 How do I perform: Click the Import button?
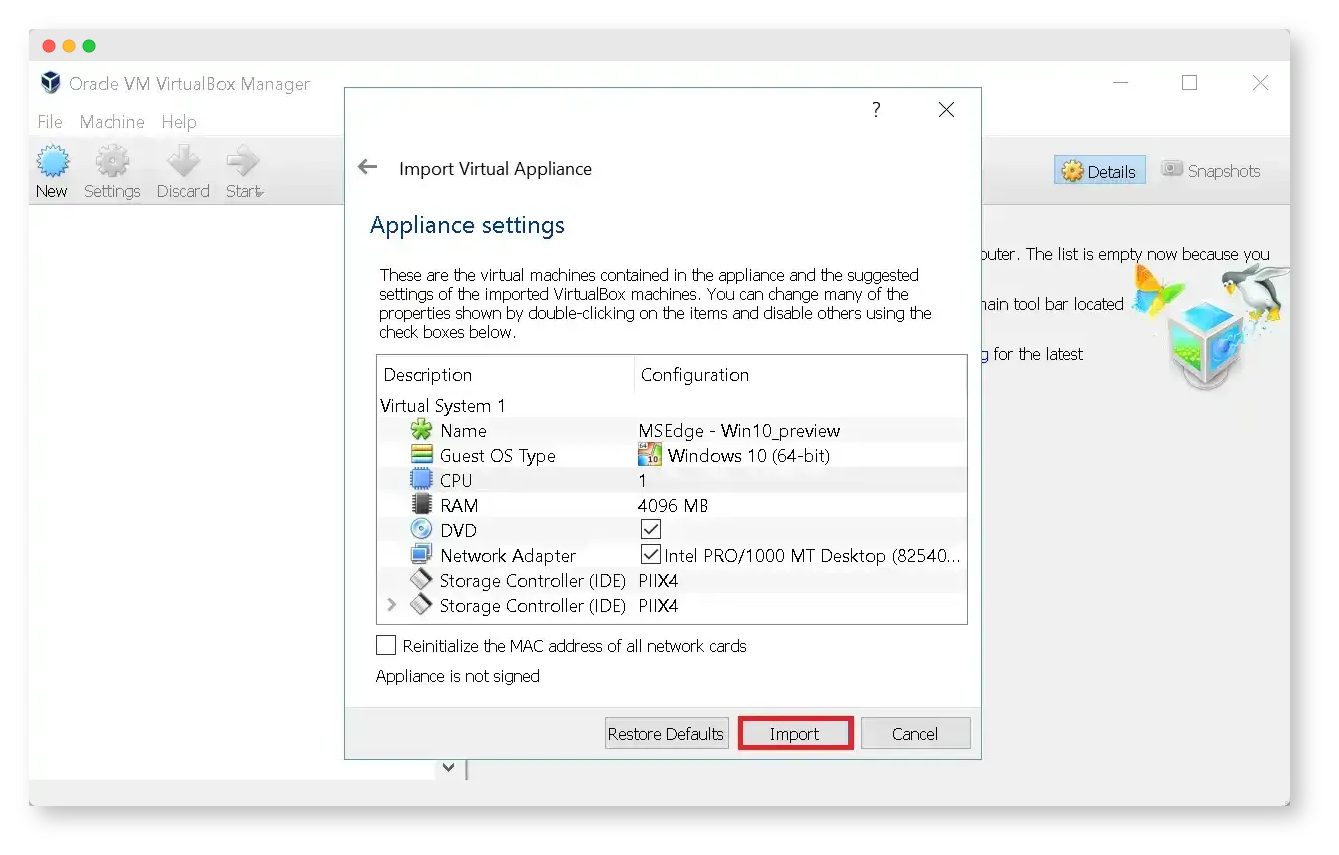[x=795, y=733]
